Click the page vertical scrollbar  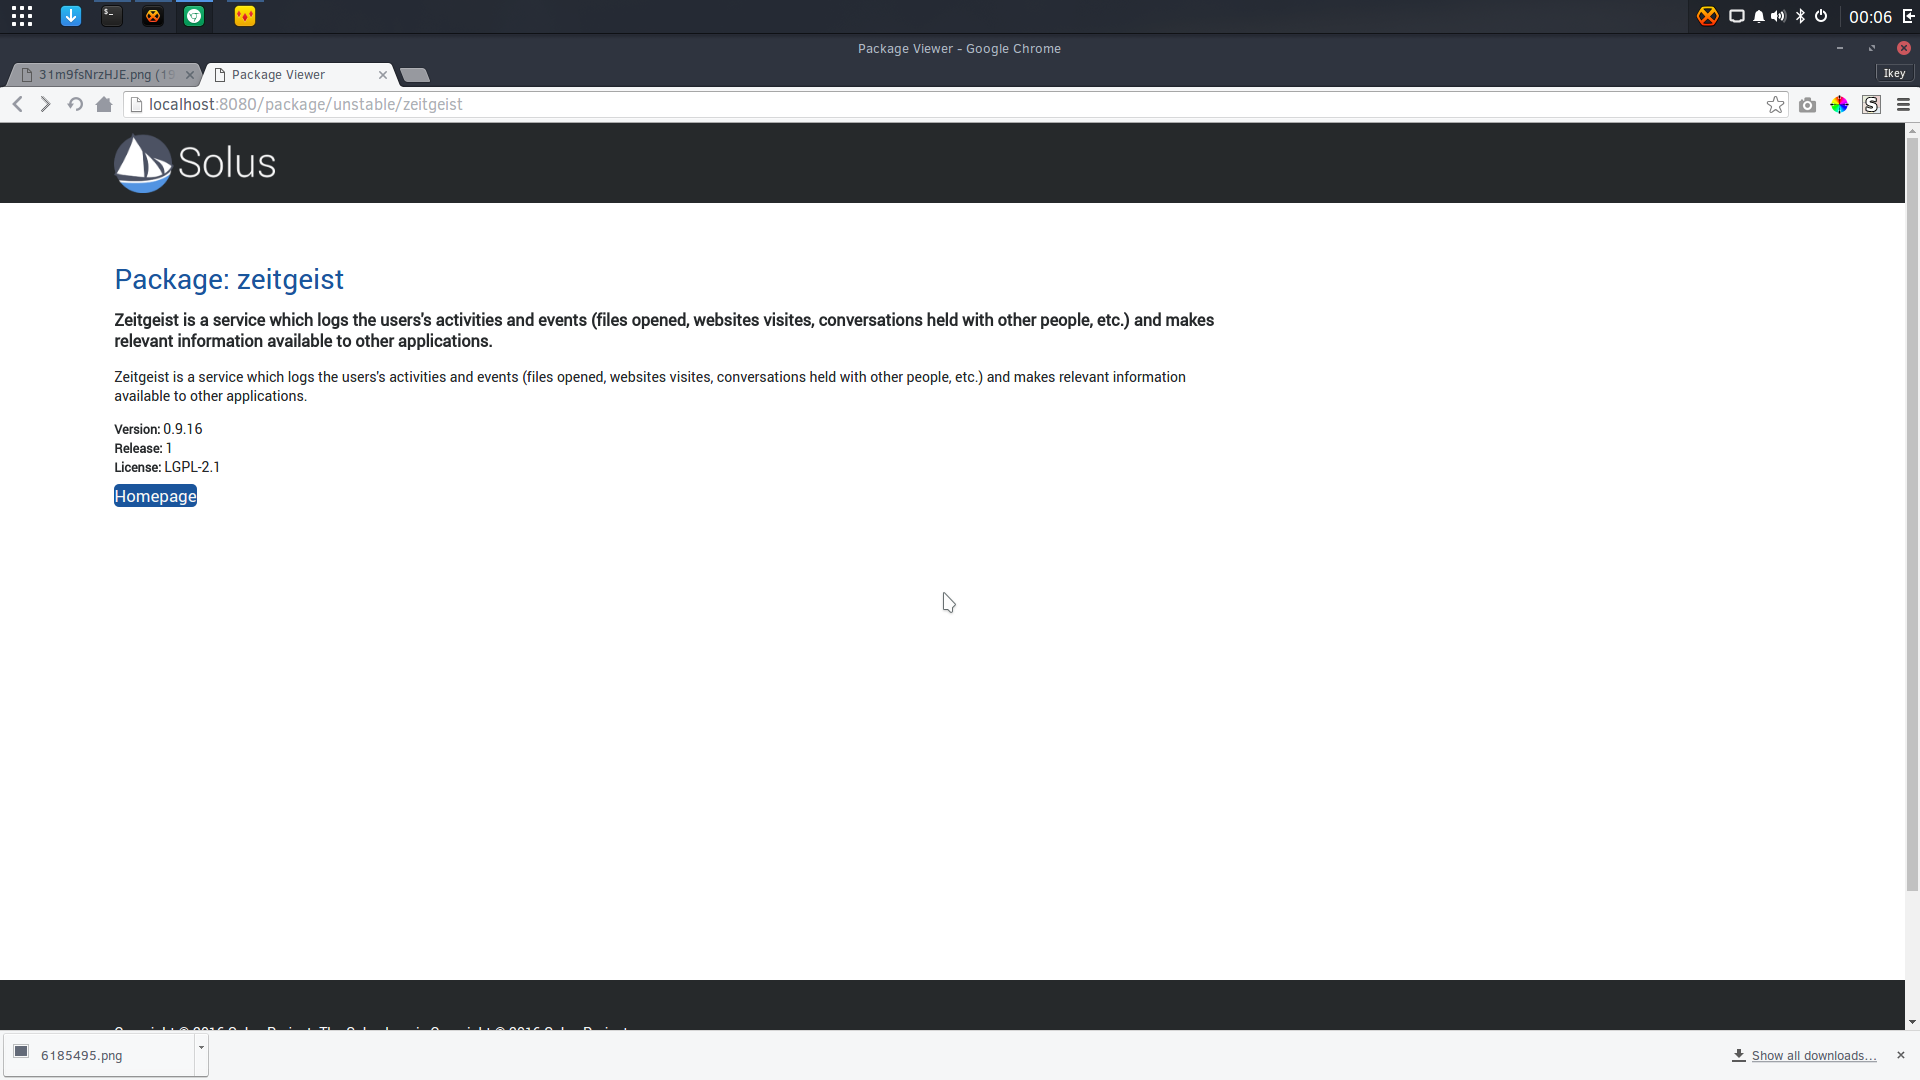point(1912,515)
